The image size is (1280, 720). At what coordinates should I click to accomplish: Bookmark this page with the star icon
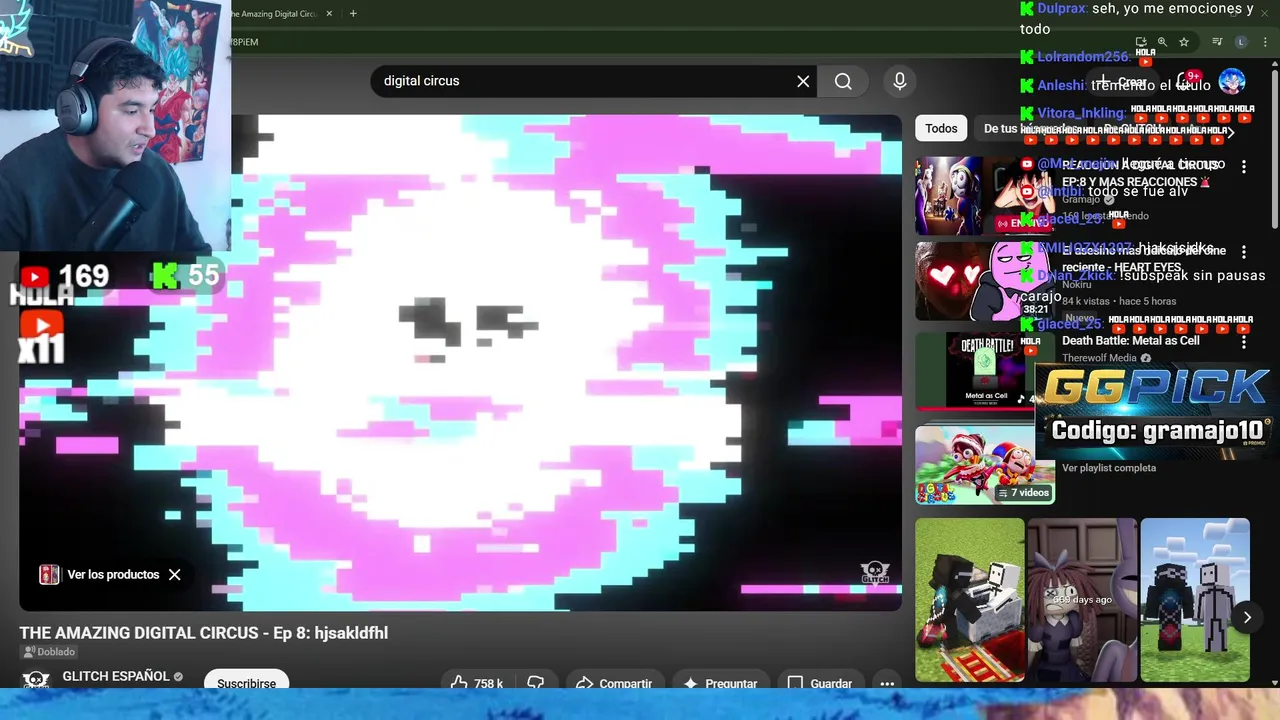click(1184, 42)
